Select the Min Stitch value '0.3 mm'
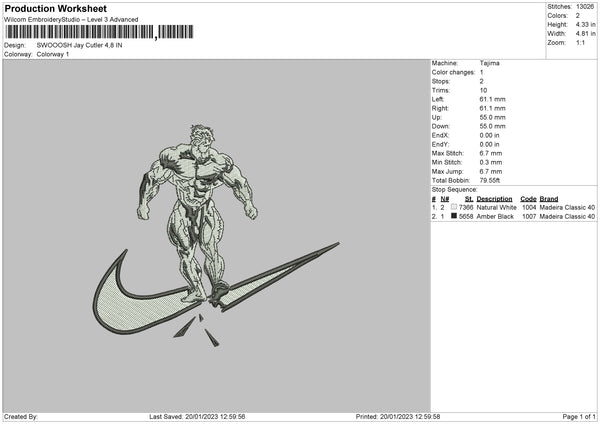 [491, 163]
